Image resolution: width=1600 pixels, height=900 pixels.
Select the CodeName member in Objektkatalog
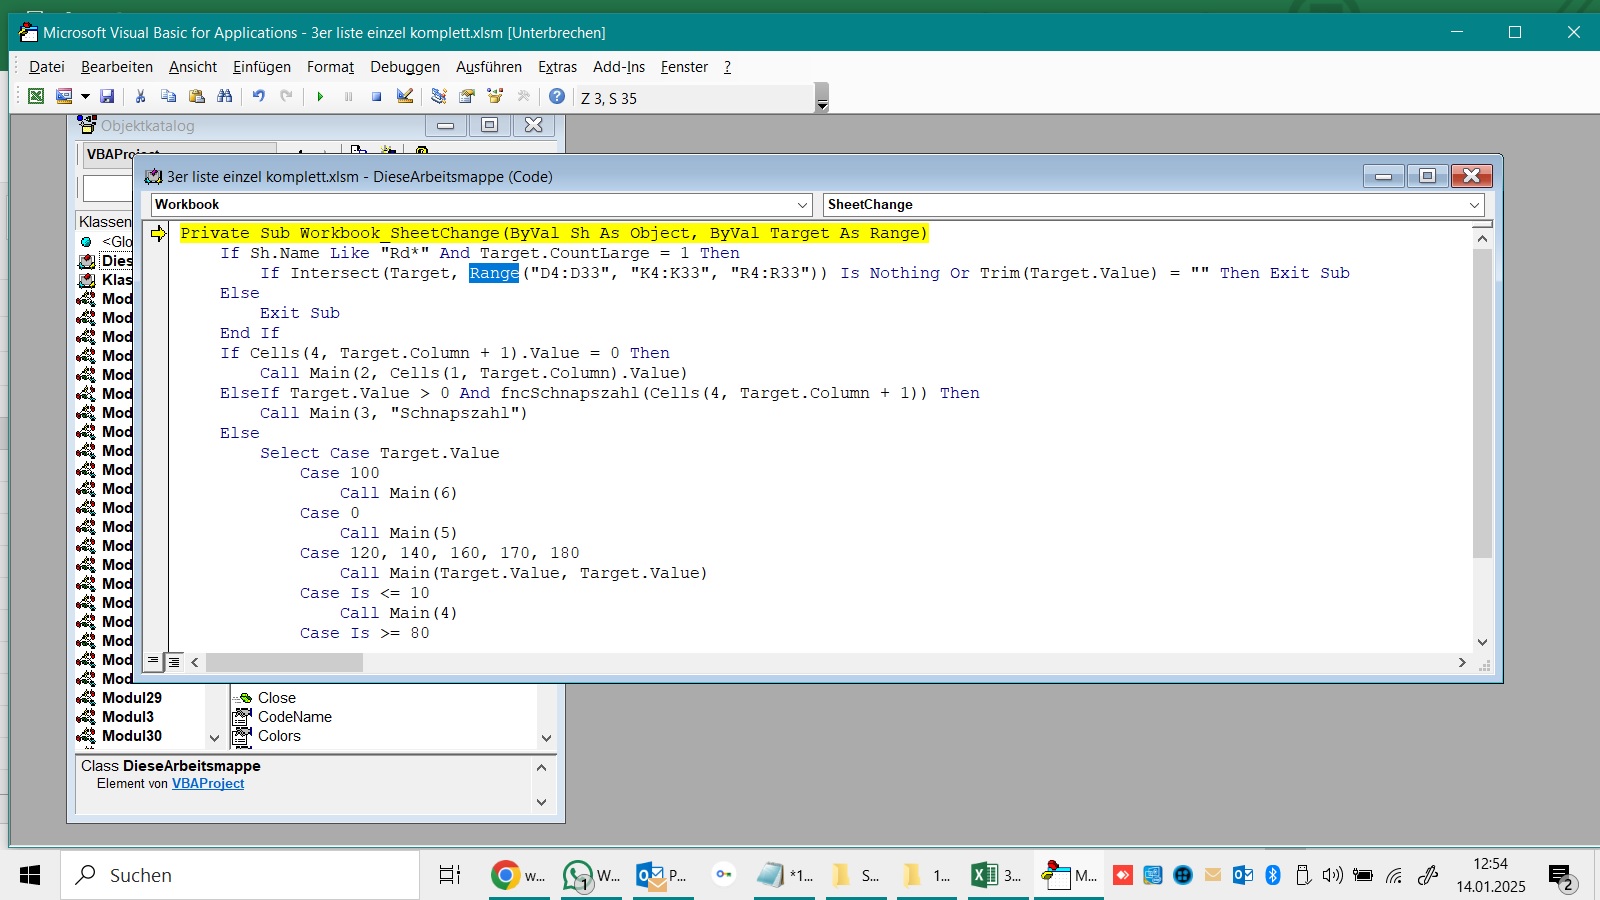coord(294,717)
